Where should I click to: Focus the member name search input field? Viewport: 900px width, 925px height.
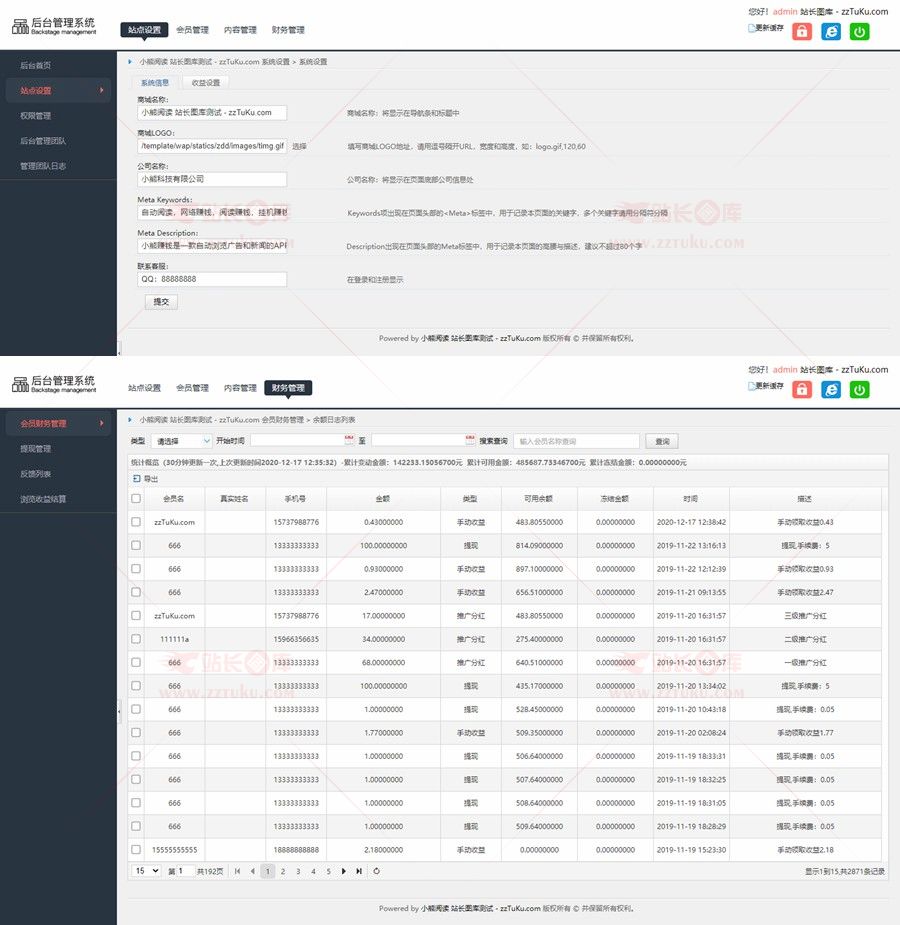(x=576, y=441)
